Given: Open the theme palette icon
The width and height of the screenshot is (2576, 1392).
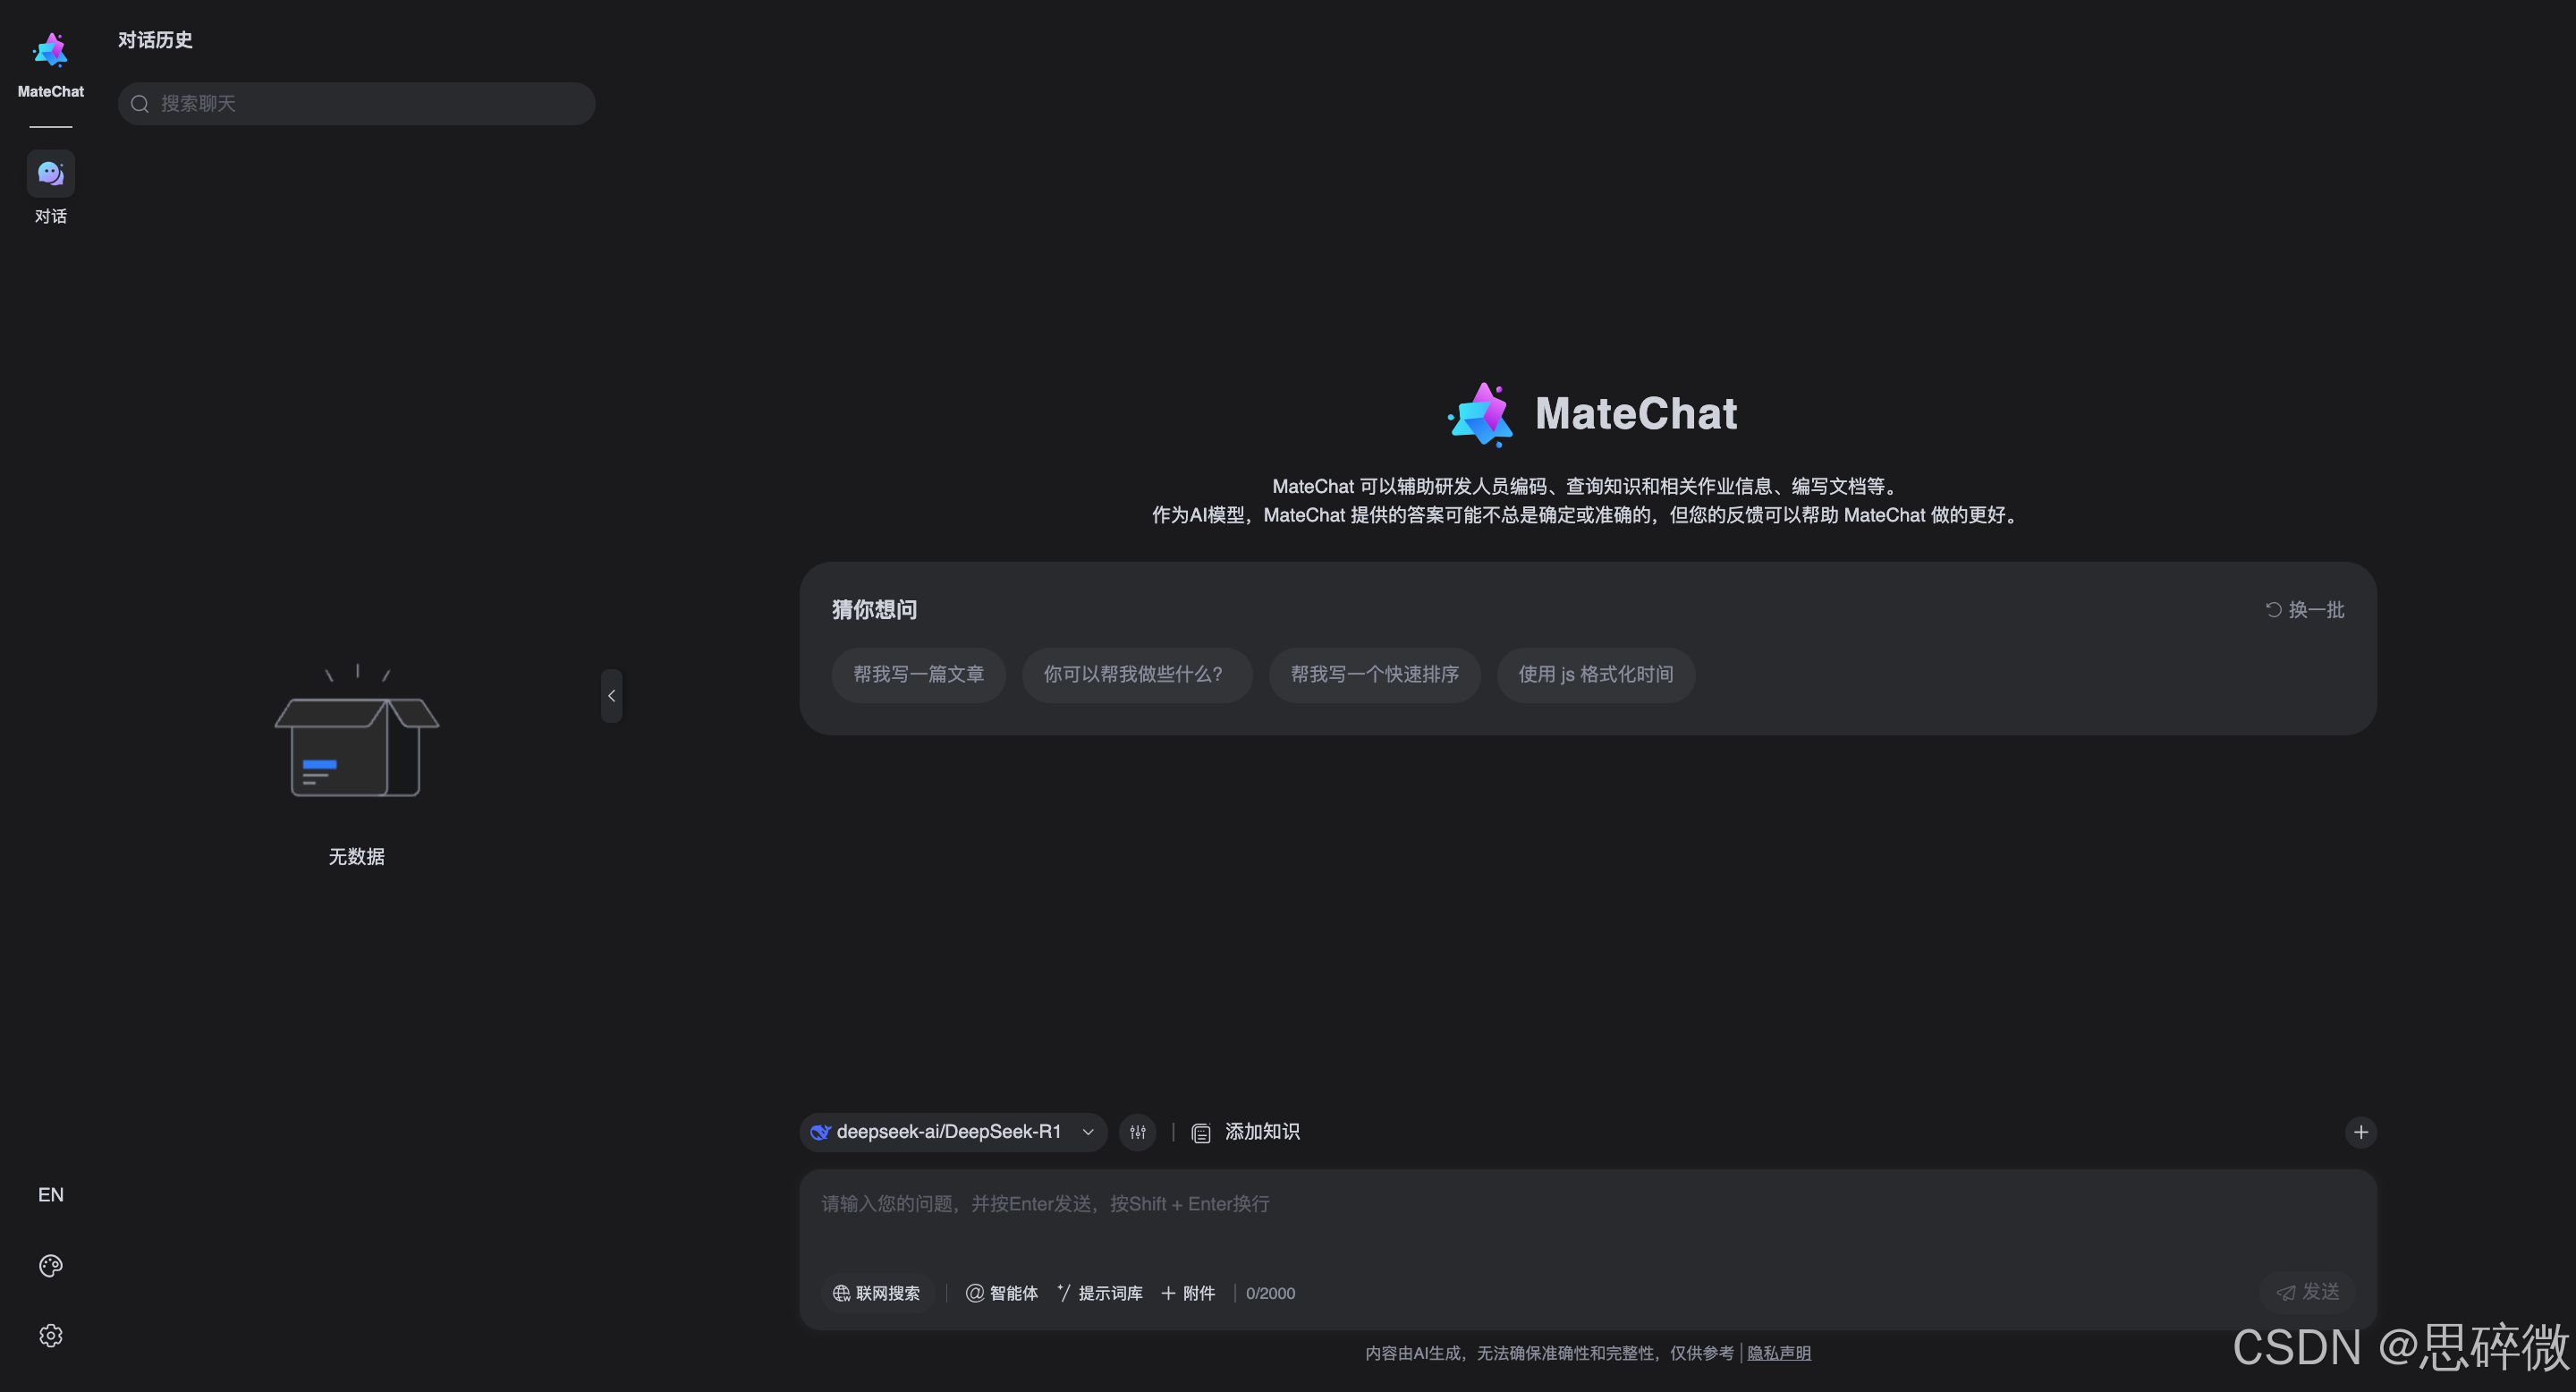Looking at the screenshot, I should tap(50, 1266).
